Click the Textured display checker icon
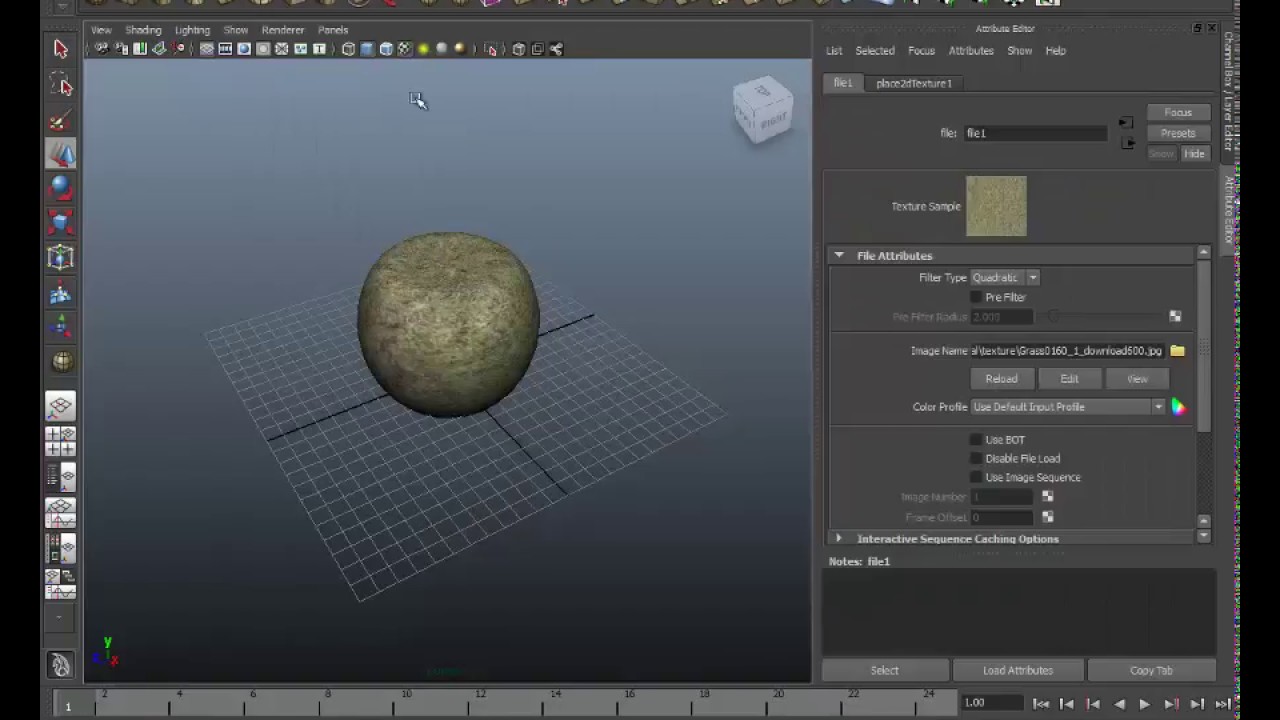The image size is (1280, 720). (405, 49)
